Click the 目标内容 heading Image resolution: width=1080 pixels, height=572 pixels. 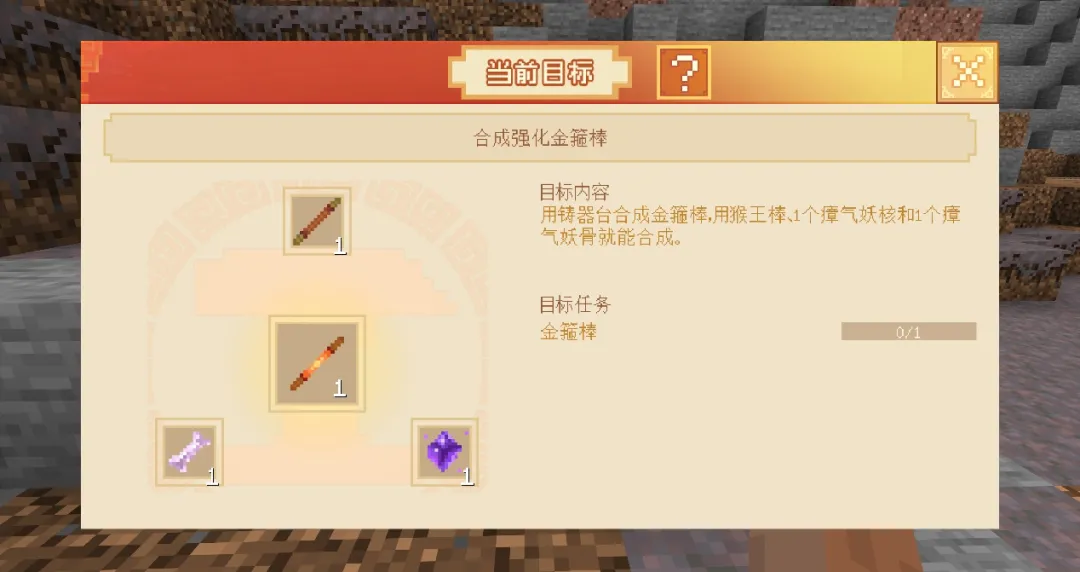pos(574,192)
